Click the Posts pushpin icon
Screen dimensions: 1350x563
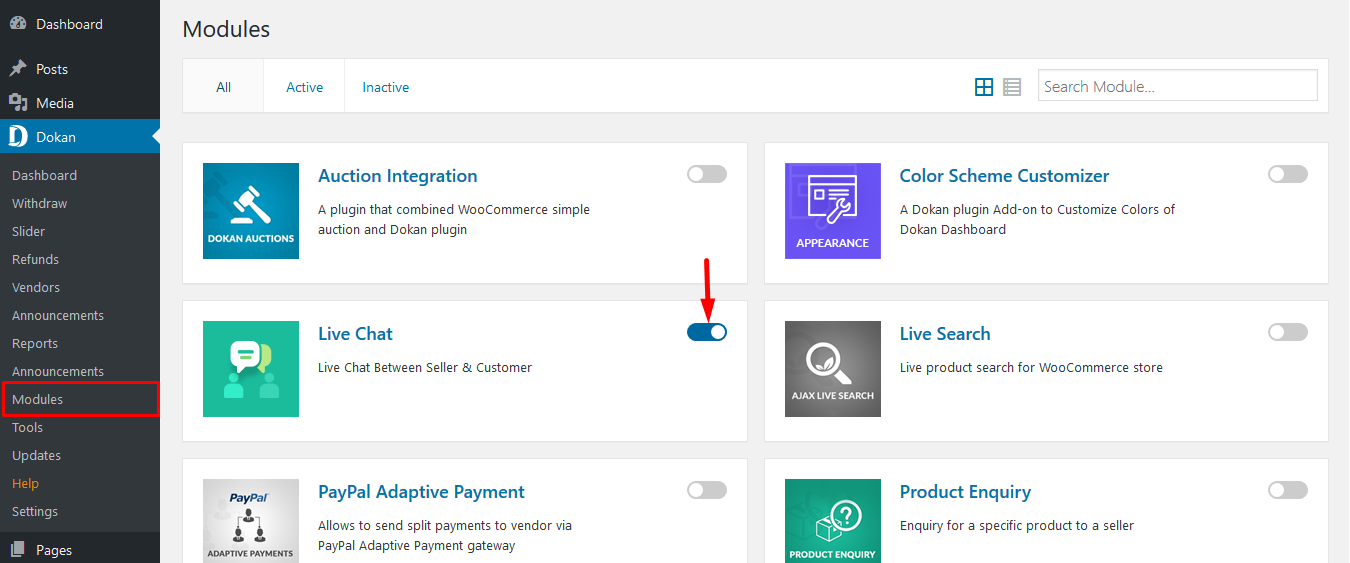click(x=18, y=69)
